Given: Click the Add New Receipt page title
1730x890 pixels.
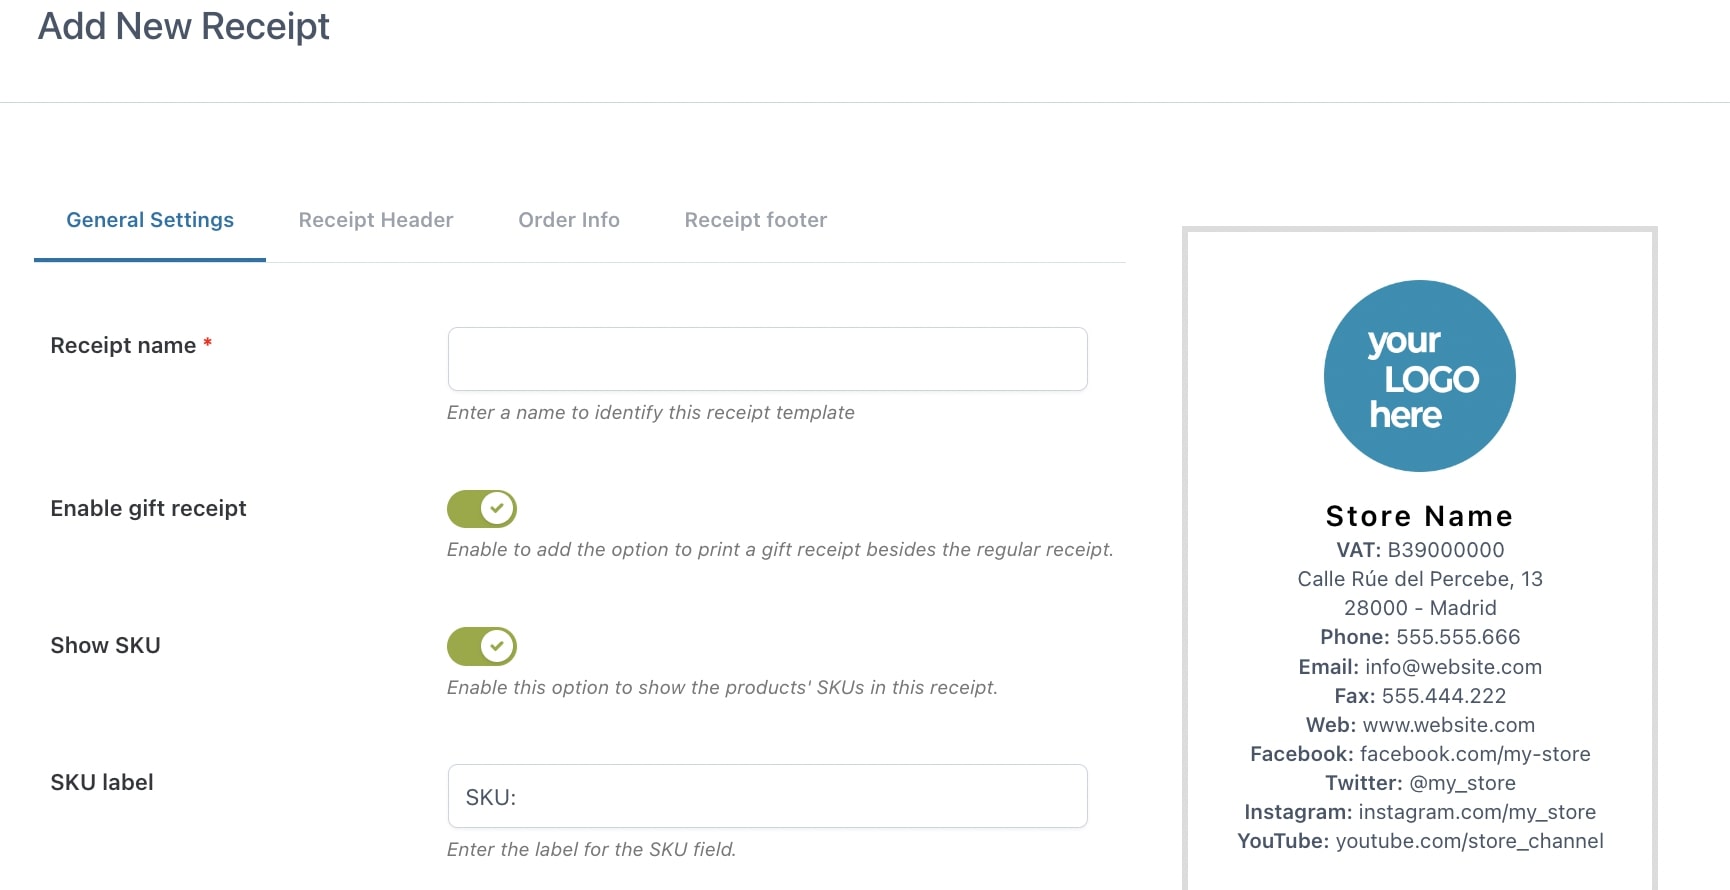Looking at the screenshot, I should tap(184, 26).
